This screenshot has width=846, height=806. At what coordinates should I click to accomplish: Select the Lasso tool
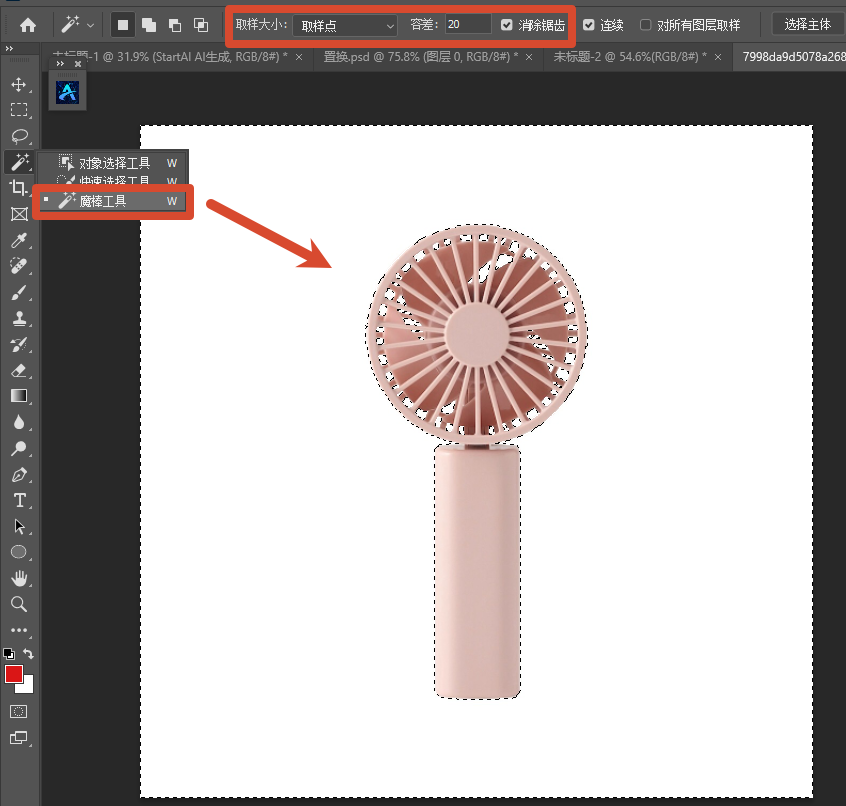tap(19, 136)
